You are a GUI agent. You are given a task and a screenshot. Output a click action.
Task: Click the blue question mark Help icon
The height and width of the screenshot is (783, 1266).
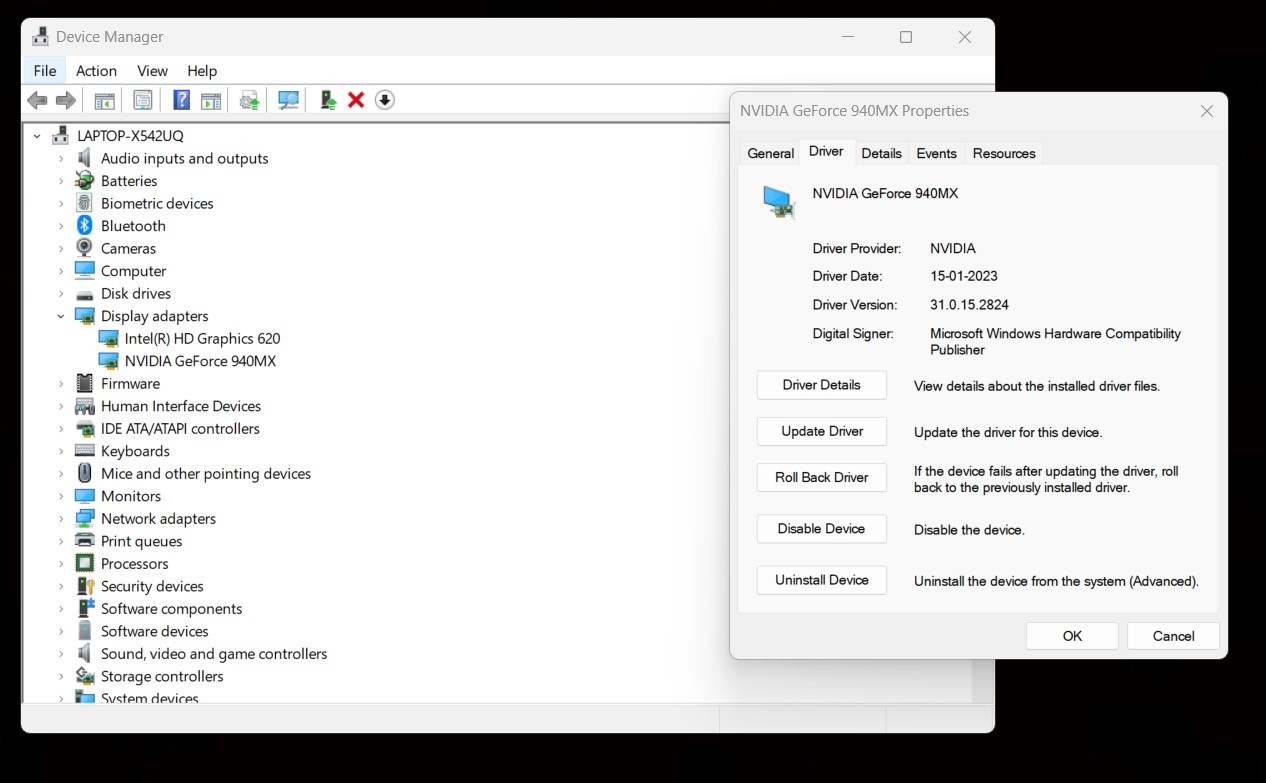point(182,100)
